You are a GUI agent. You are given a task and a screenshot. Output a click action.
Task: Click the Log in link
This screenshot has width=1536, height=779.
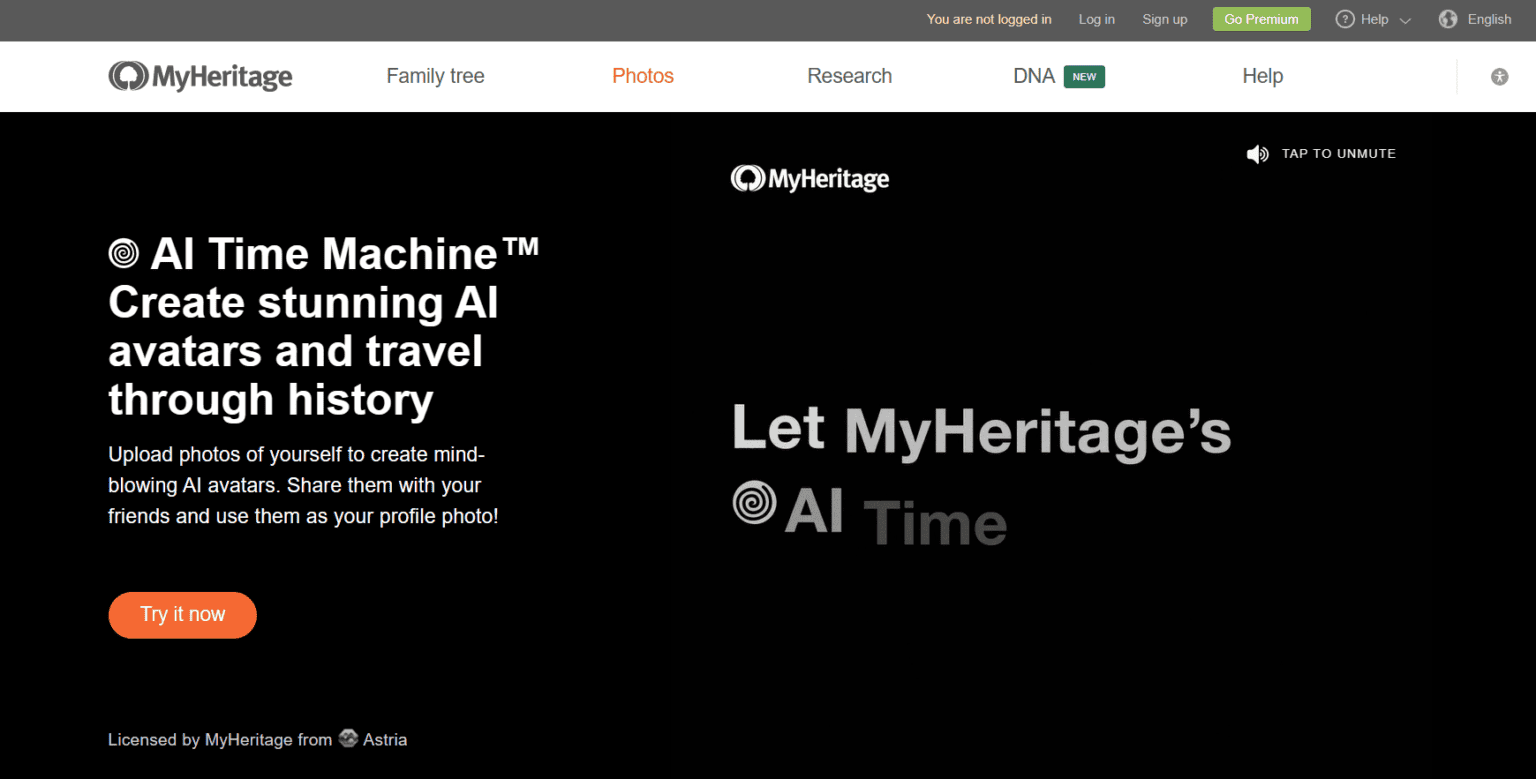(x=1096, y=19)
